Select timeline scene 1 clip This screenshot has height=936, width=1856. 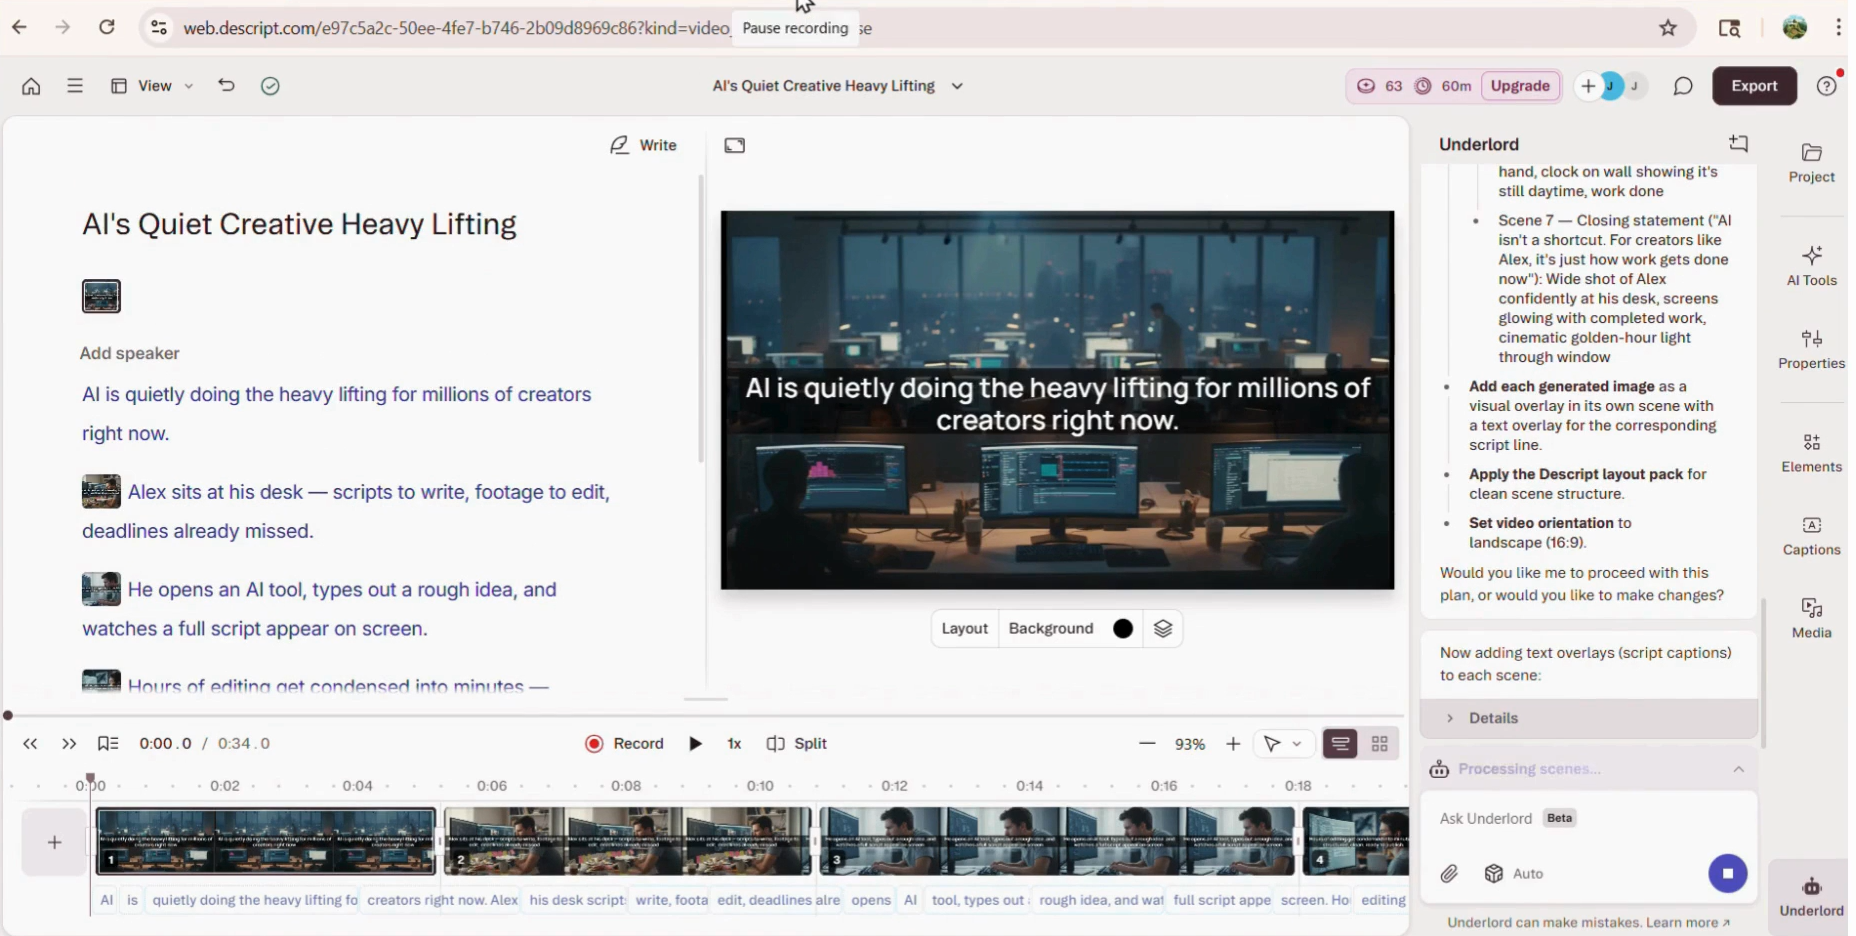point(266,842)
